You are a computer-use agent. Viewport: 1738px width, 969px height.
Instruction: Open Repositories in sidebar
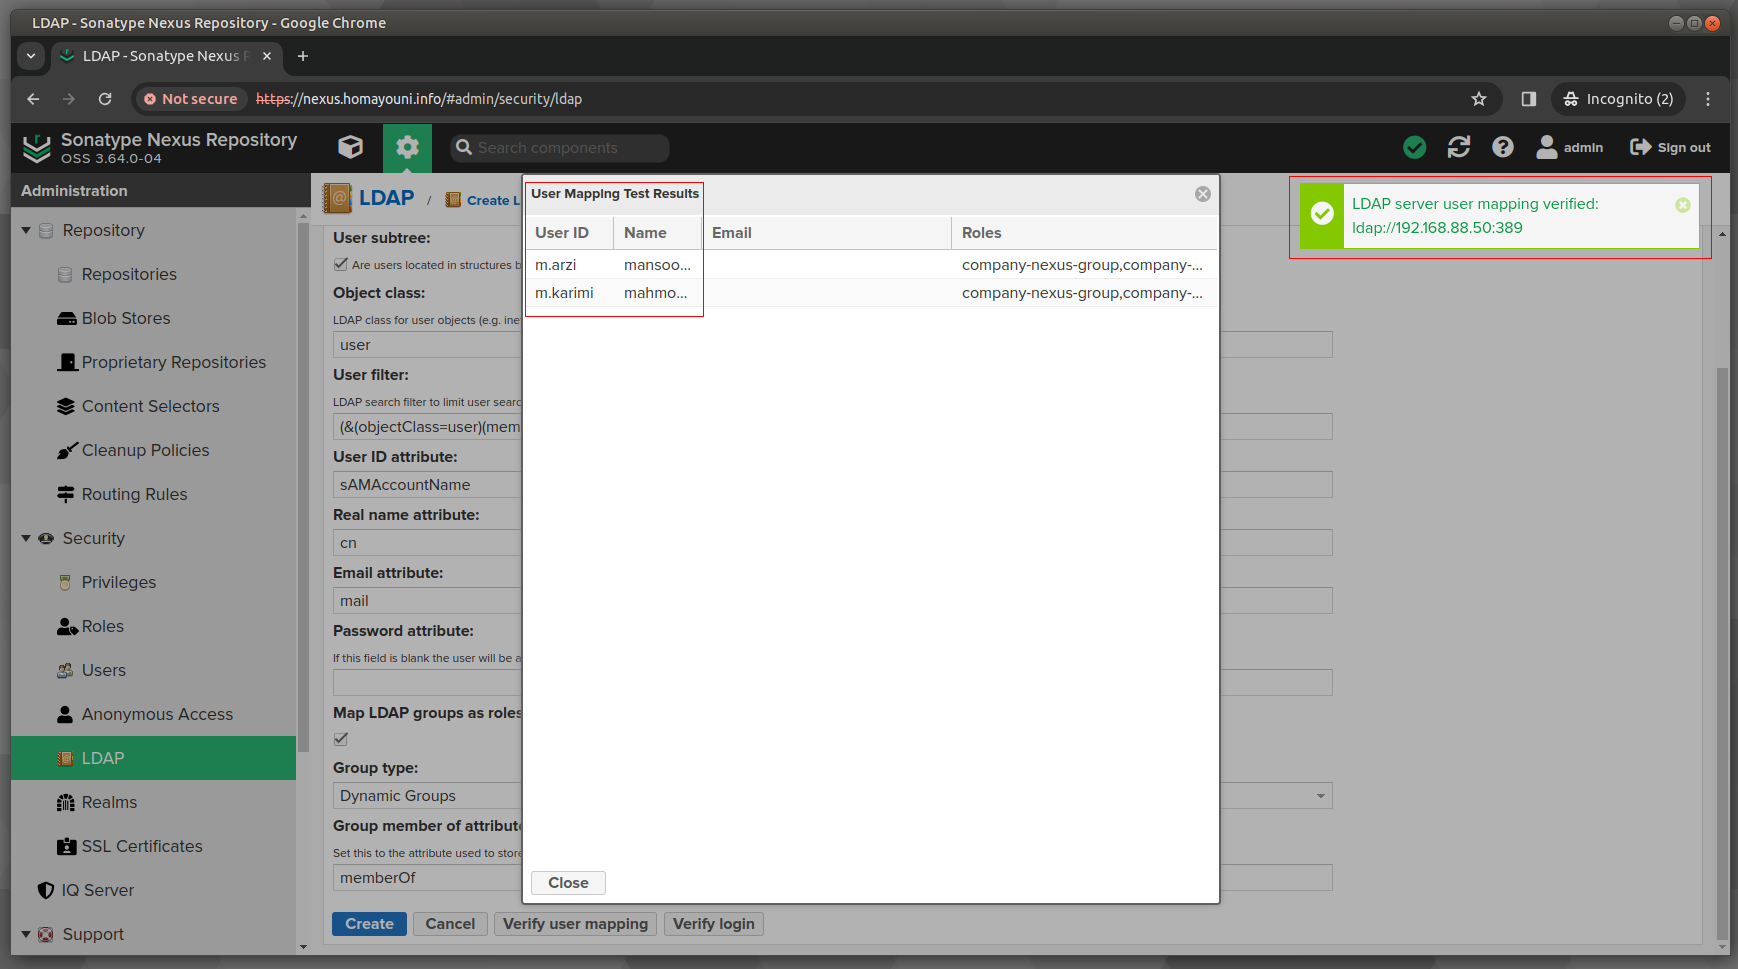pos(129,274)
